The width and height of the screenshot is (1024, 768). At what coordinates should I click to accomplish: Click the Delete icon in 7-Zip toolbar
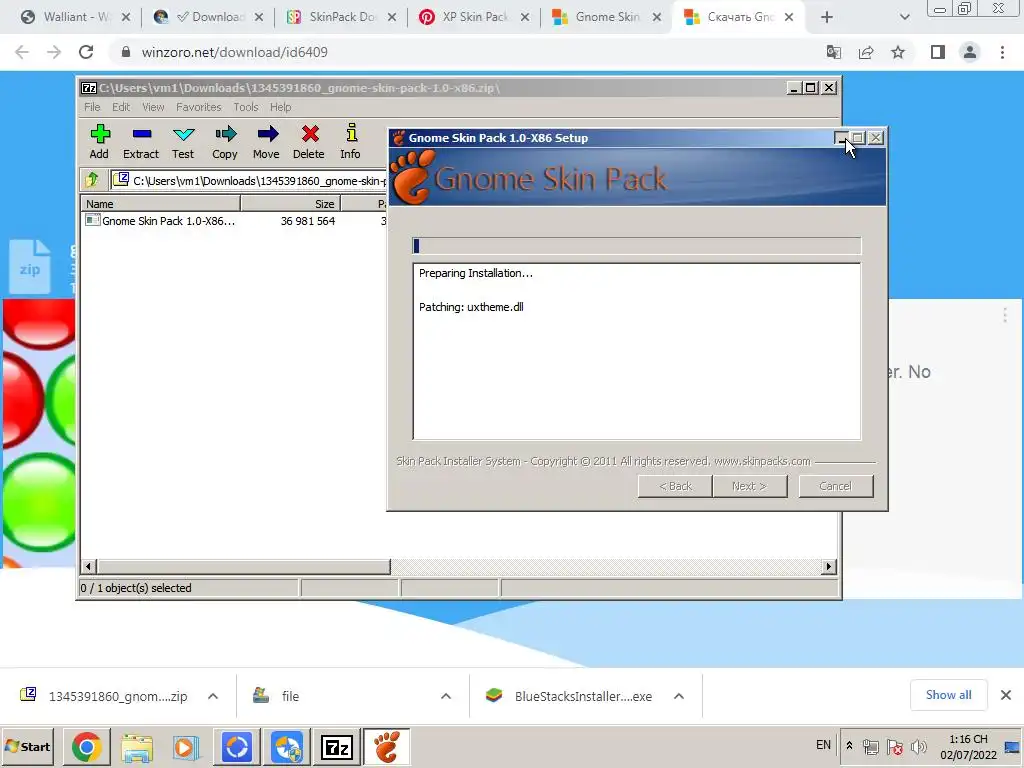click(308, 142)
